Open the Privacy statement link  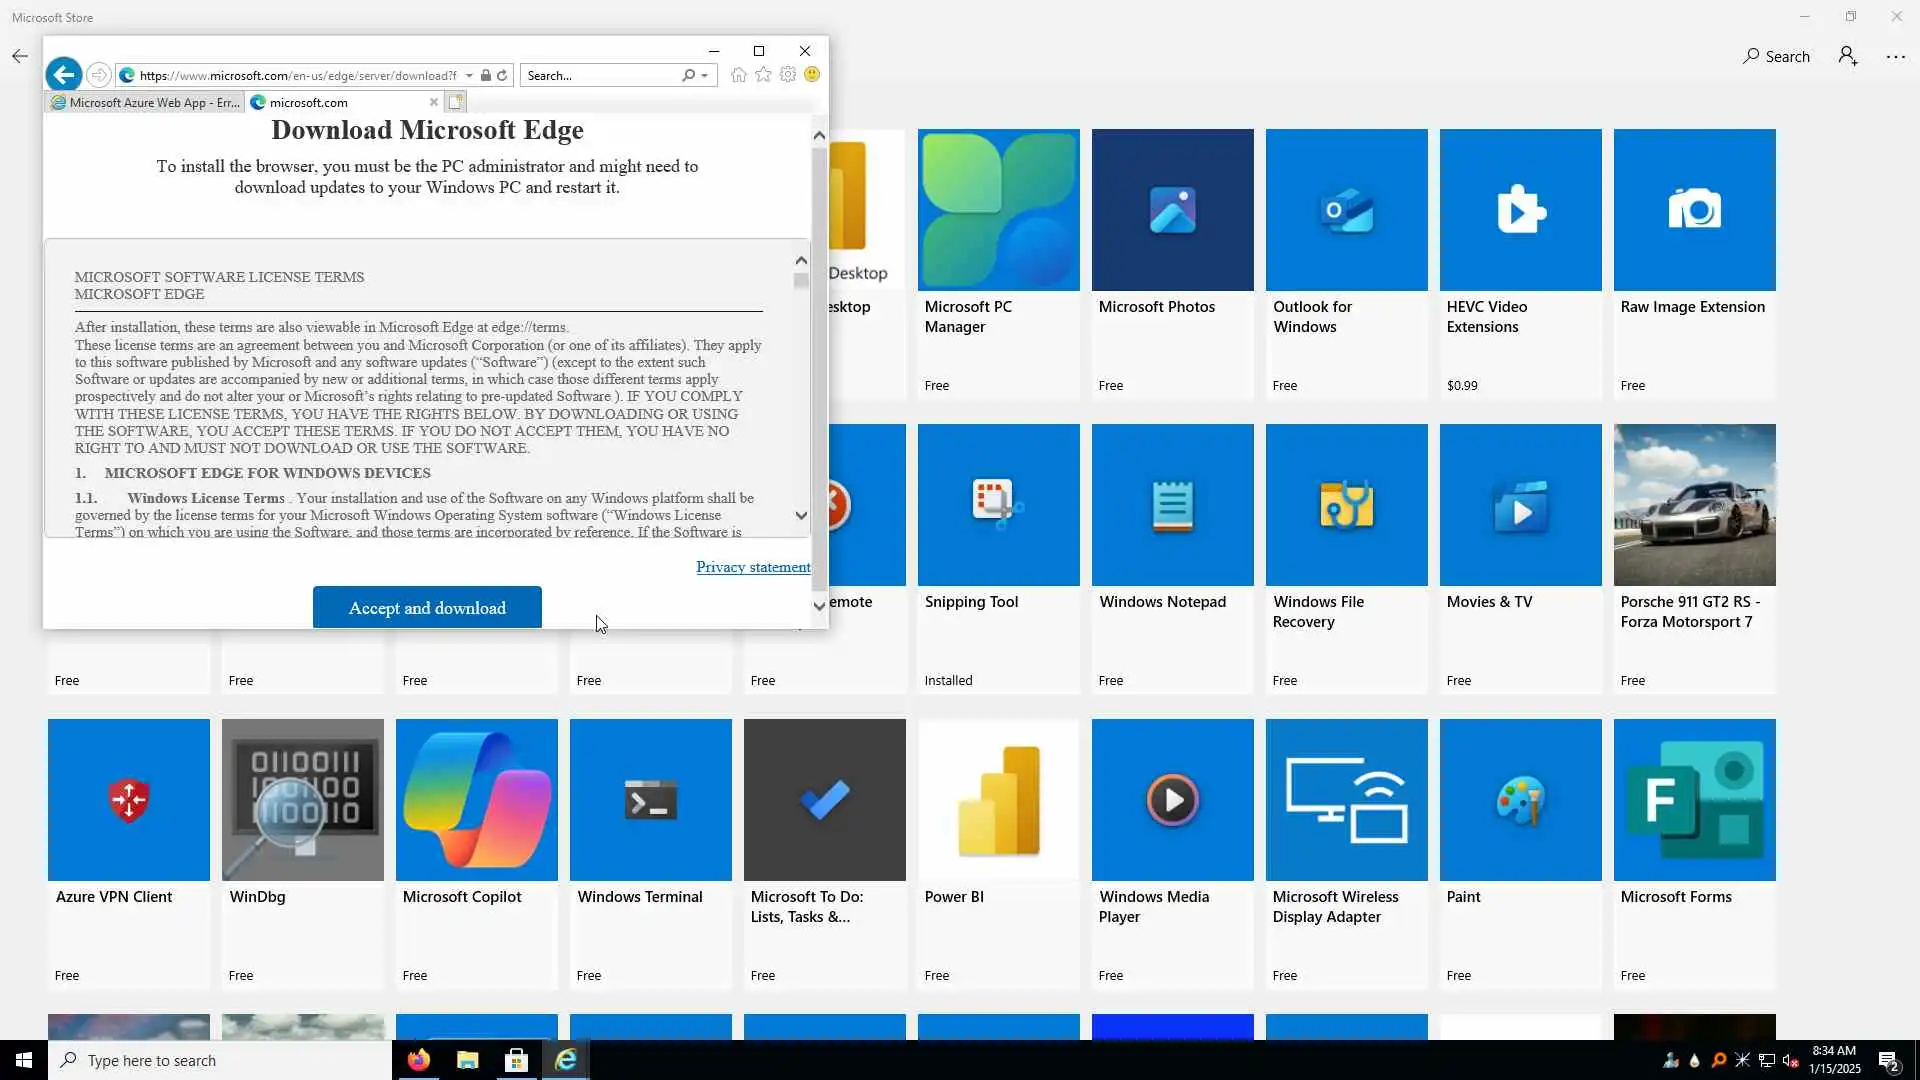(753, 567)
